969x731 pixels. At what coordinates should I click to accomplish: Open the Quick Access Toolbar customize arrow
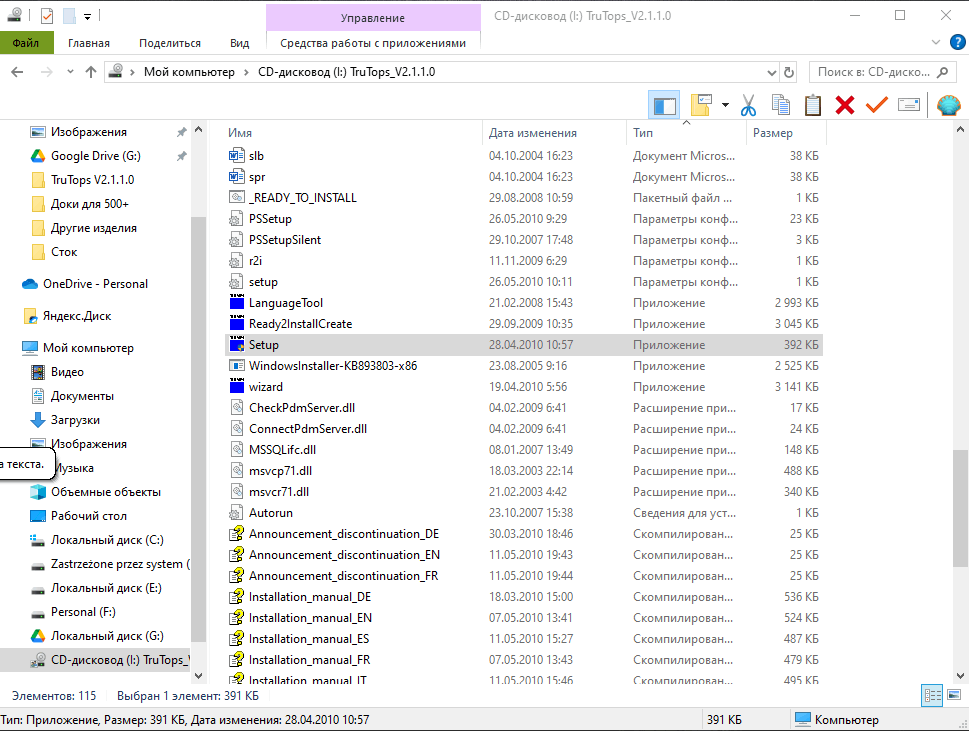[87, 17]
